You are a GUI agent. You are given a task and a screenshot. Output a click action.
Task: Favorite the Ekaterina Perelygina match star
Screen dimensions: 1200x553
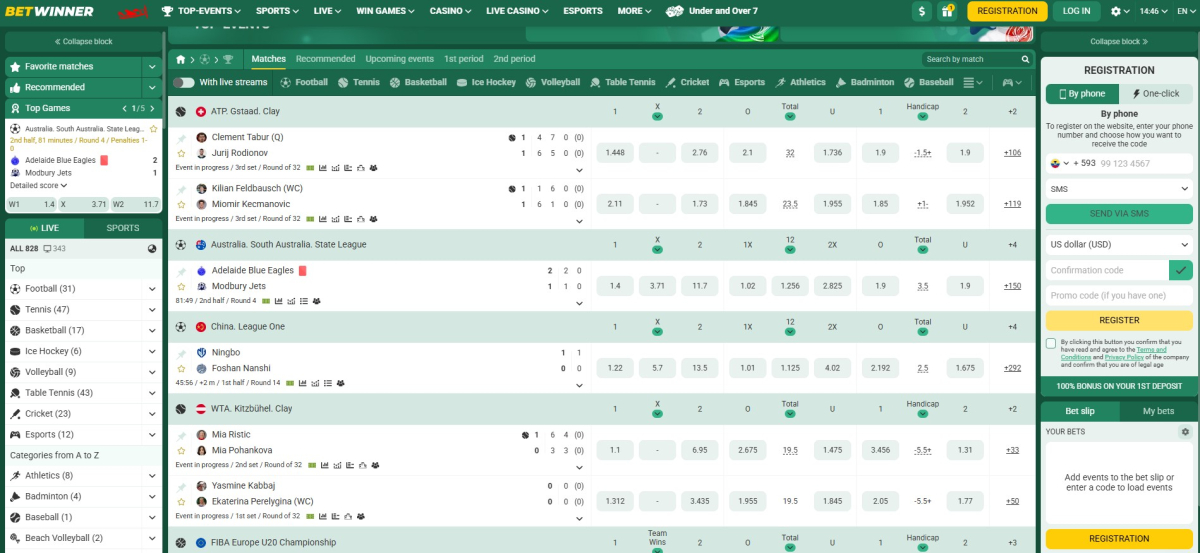click(x=181, y=501)
